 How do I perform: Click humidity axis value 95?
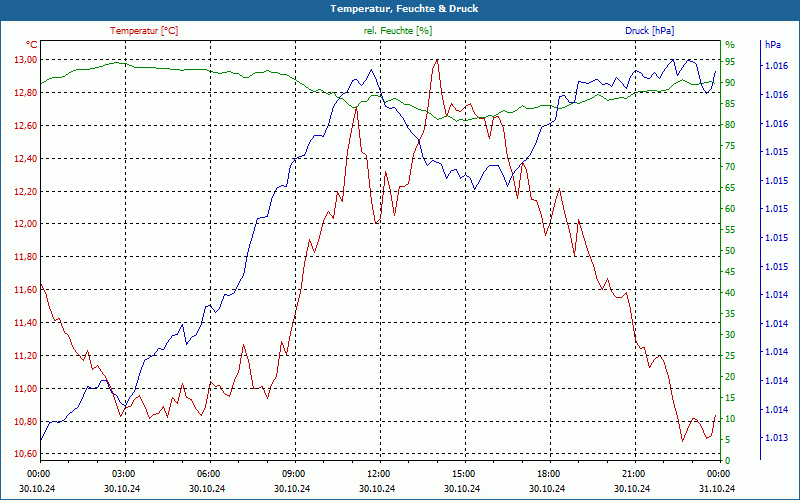(x=730, y=62)
